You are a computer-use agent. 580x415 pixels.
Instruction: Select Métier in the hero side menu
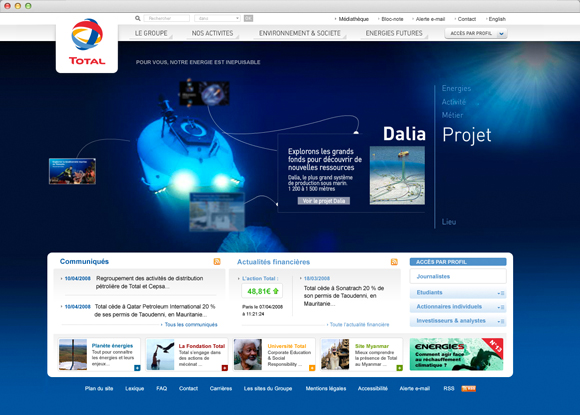[x=452, y=115]
